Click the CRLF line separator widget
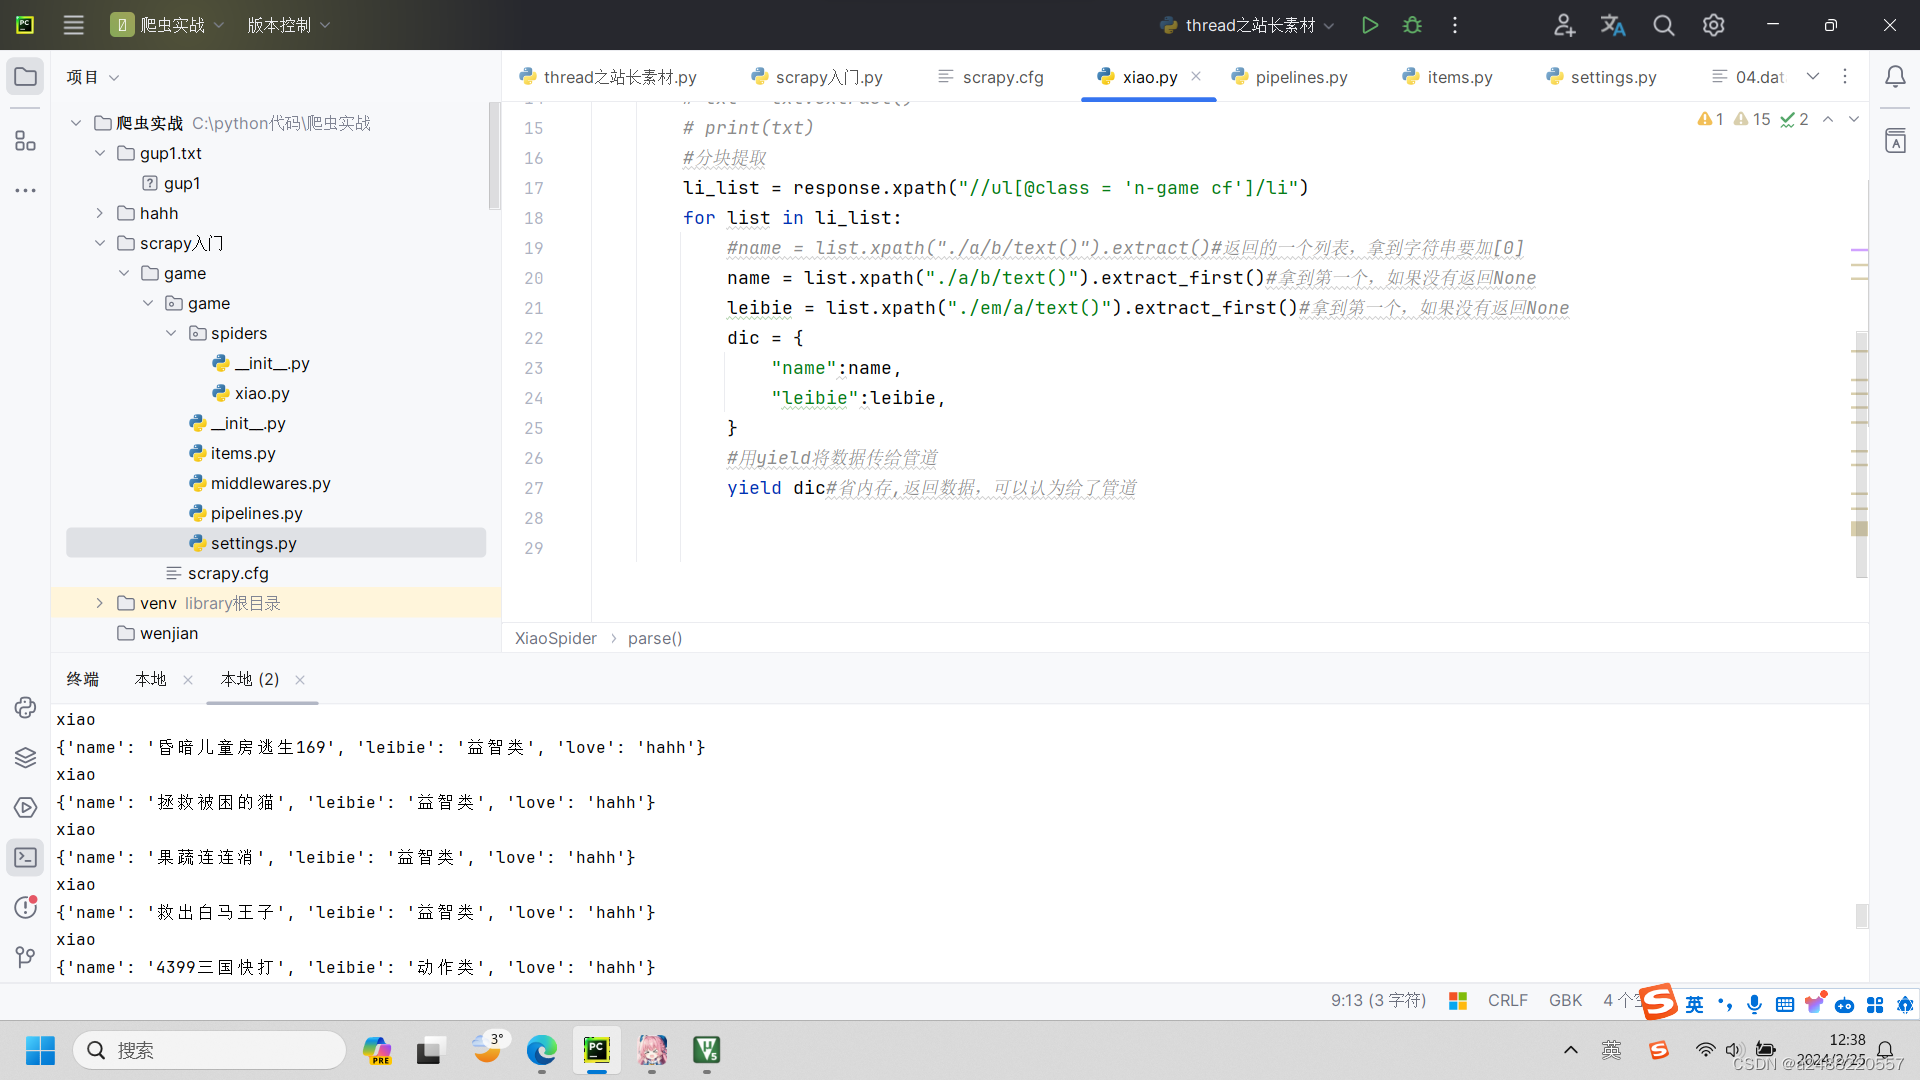The height and width of the screenshot is (1080, 1920). tap(1507, 1000)
